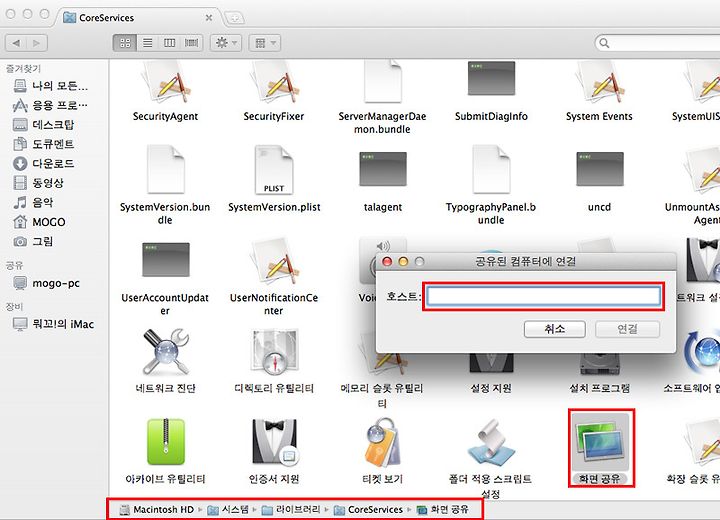
Task: Select SystemVersion.bundle file icon
Action: click(165, 169)
